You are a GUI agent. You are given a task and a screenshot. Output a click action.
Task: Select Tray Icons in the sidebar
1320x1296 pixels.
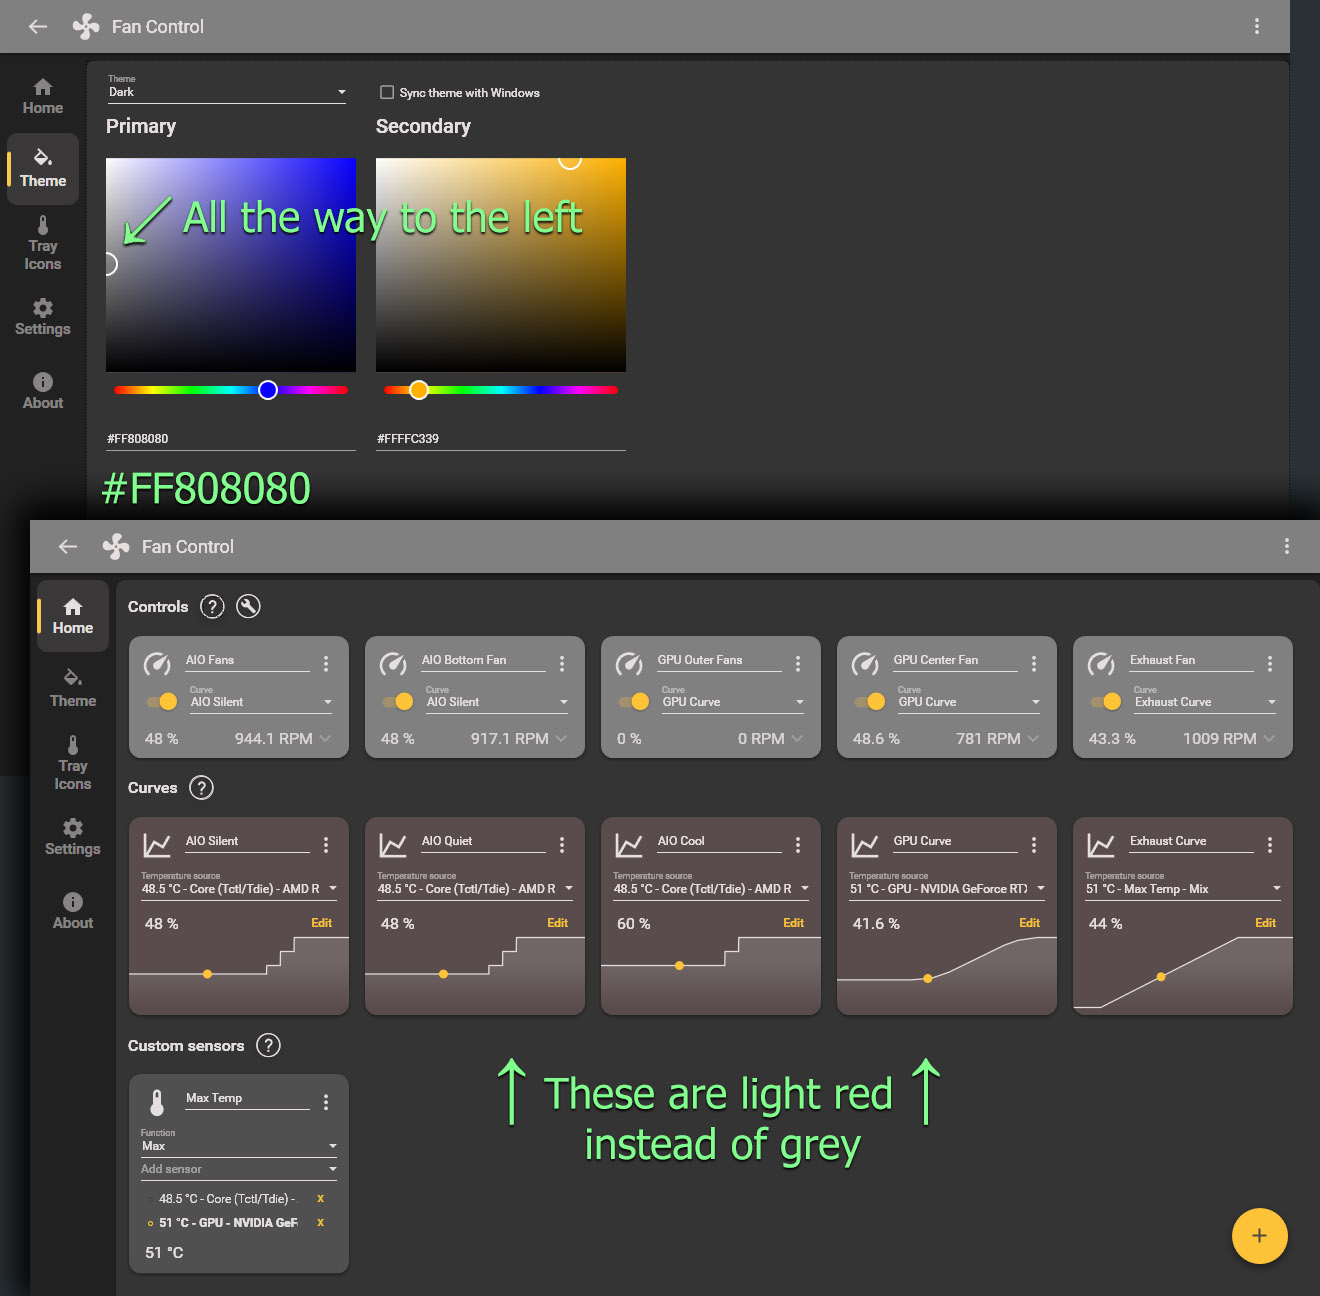pos(71,763)
